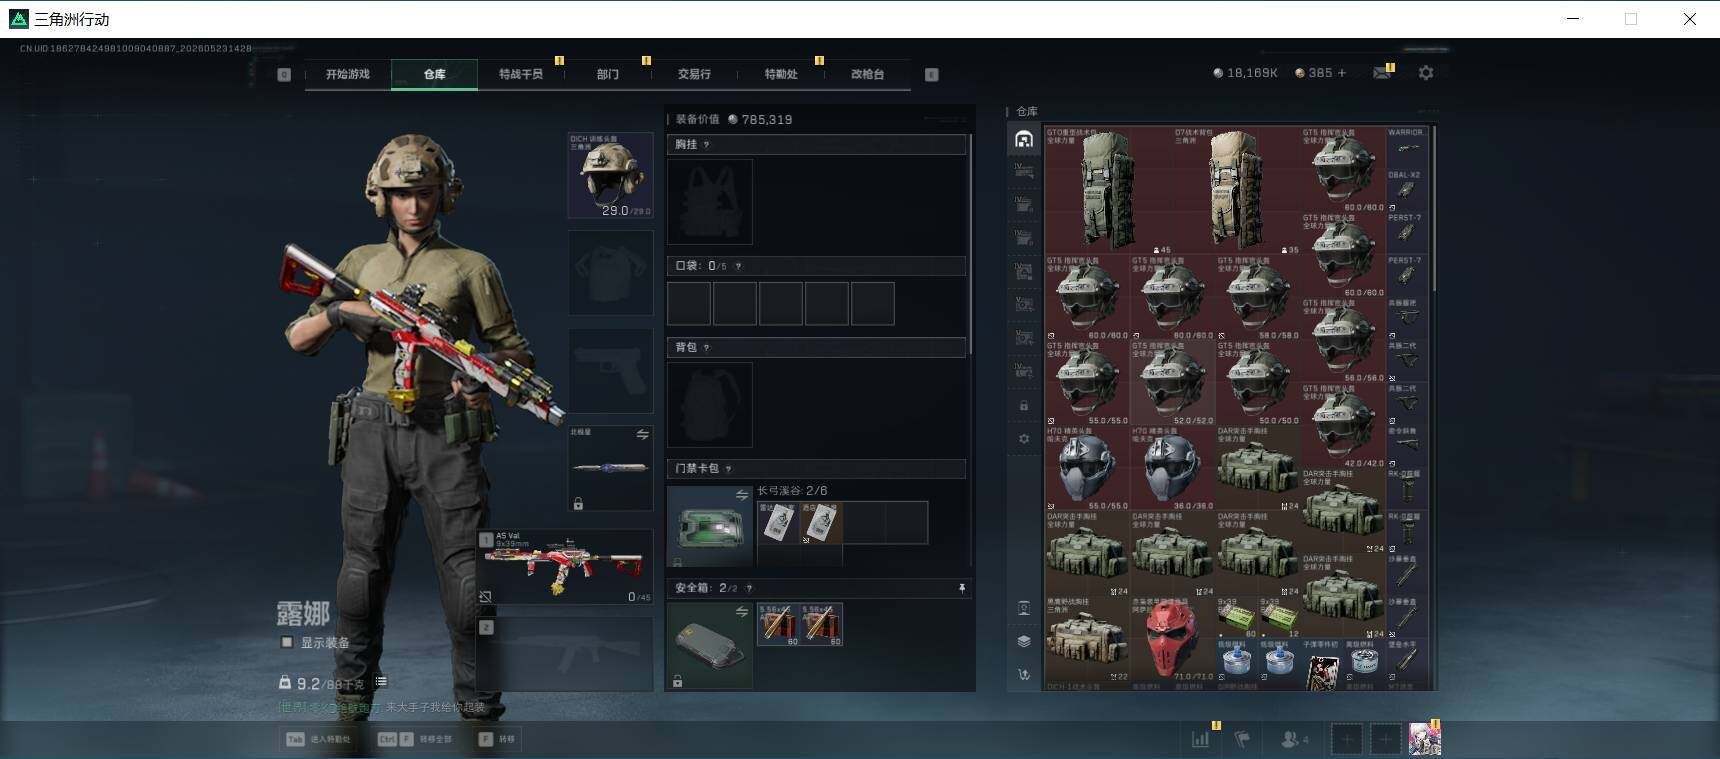Pin the 安全箱 section
The height and width of the screenshot is (759, 1720).
(x=962, y=588)
